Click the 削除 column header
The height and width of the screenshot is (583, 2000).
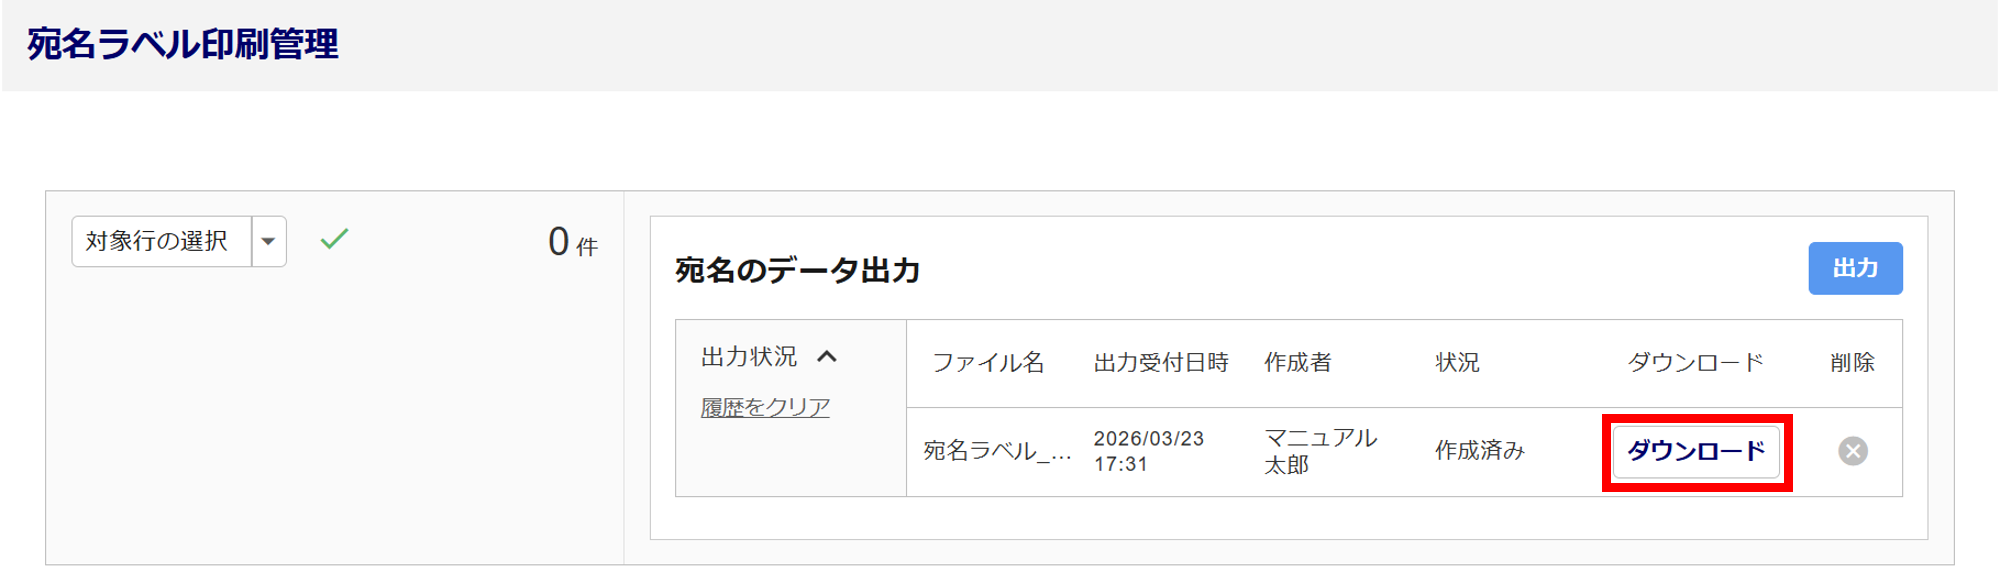pyautogui.click(x=1852, y=362)
